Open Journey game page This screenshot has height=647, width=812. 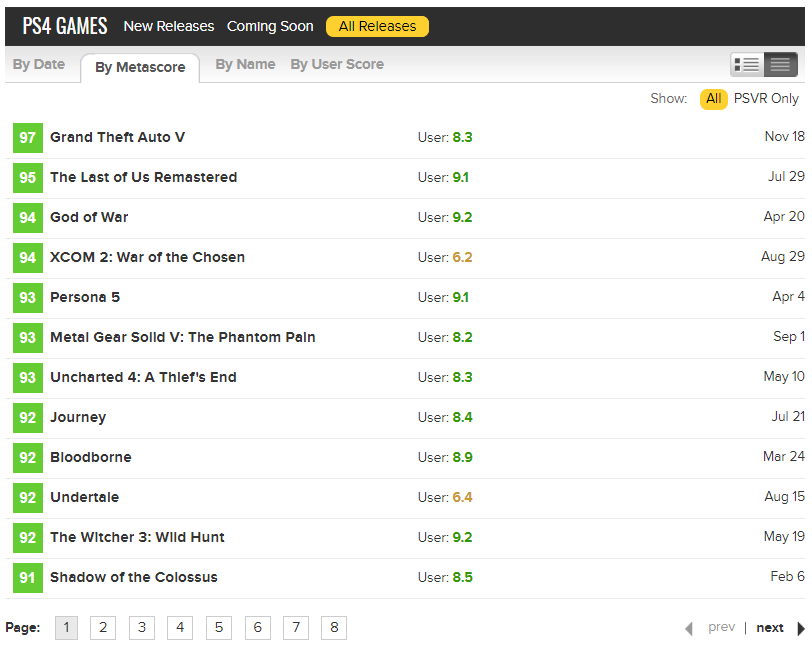click(x=78, y=418)
